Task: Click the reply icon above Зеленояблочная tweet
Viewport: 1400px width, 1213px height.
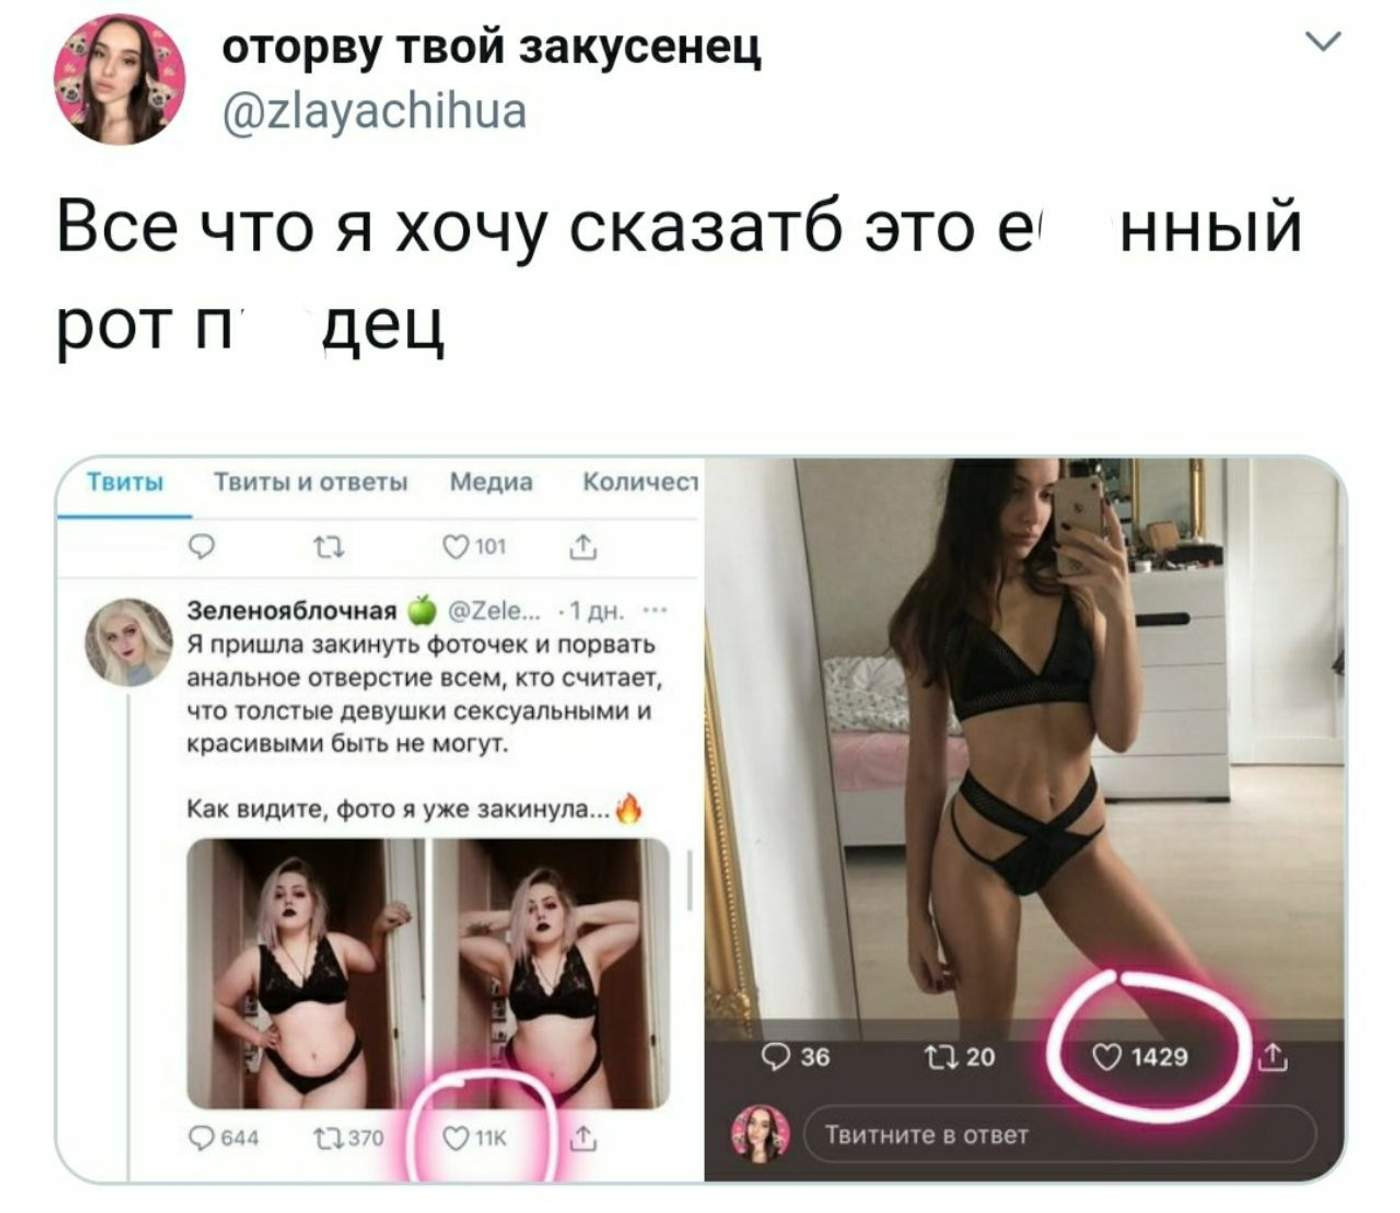Action: tap(202, 546)
